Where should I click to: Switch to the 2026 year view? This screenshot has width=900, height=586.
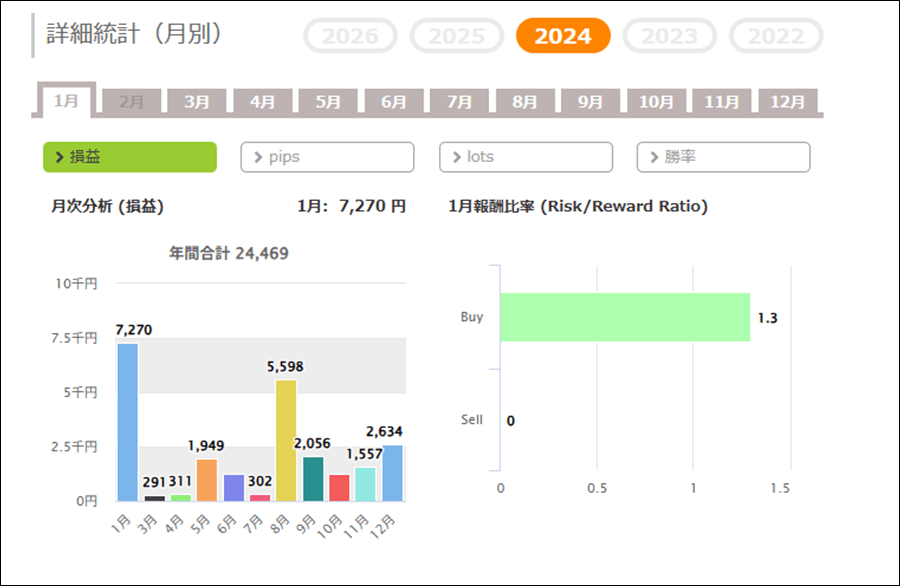pyautogui.click(x=350, y=37)
